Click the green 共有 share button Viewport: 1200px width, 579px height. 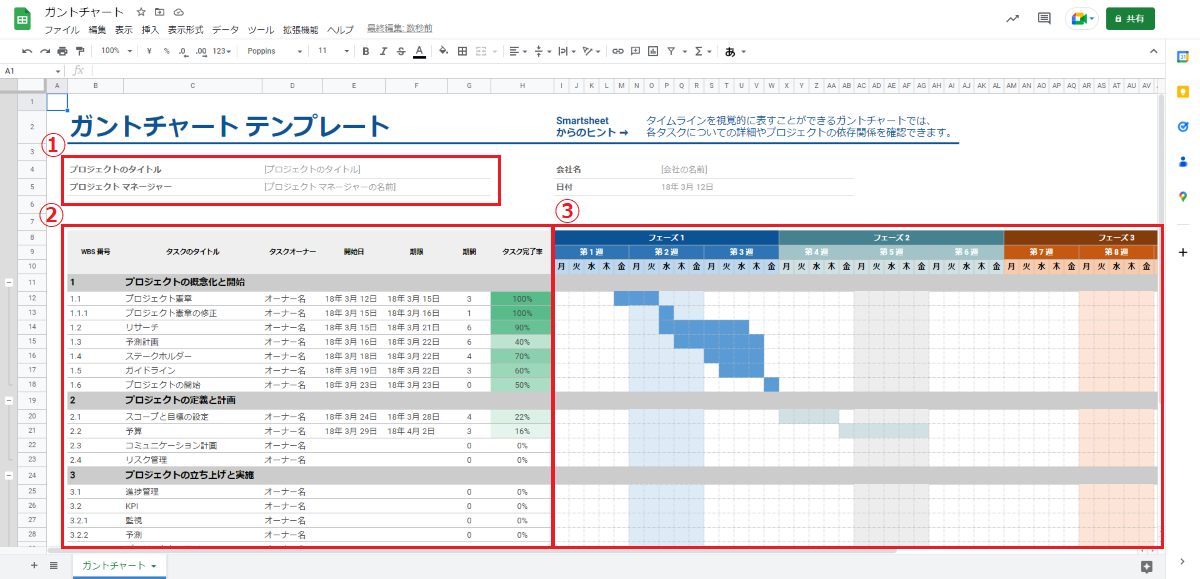click(1131, 18)
